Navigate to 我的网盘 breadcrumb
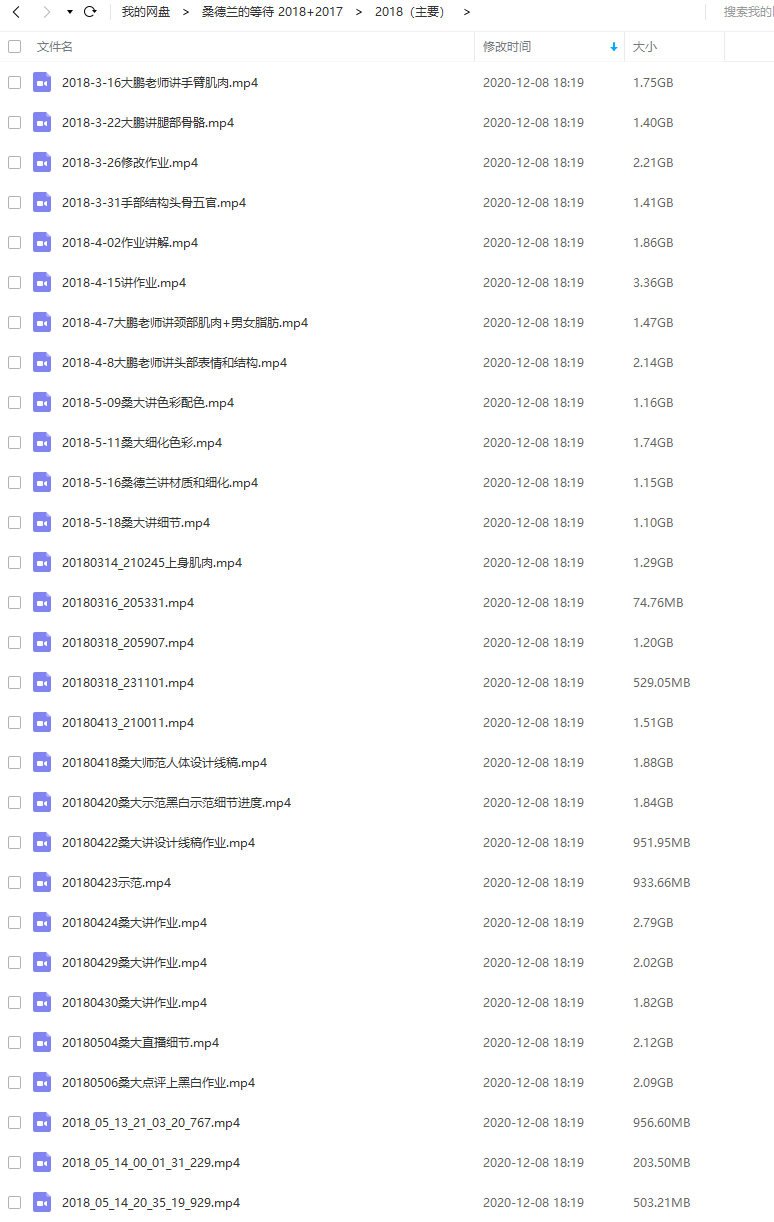774x1222 pixels. (x=146, y=12)
